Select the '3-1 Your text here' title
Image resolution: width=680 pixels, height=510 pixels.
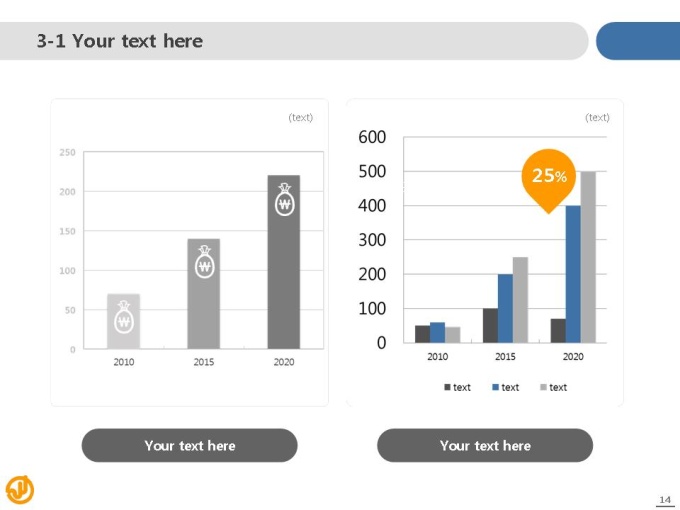[x=120, y=41]
